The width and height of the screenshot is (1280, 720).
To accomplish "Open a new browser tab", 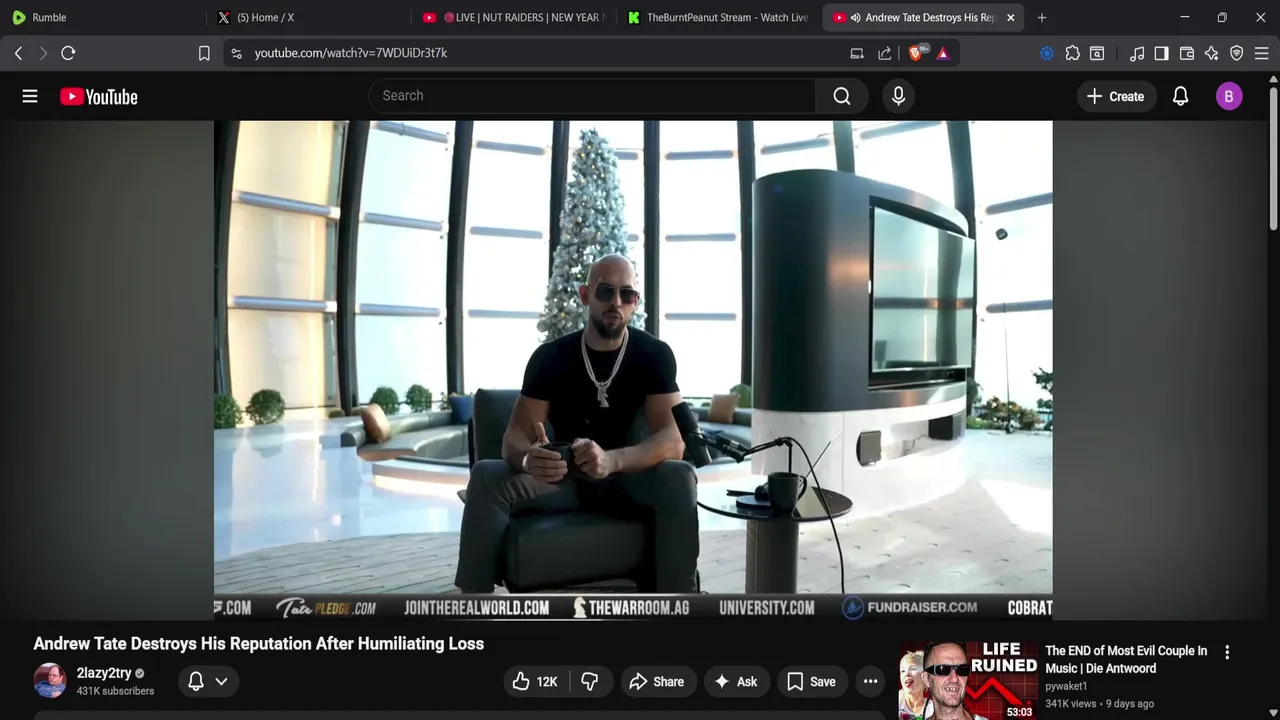I will coord(1042,17).
